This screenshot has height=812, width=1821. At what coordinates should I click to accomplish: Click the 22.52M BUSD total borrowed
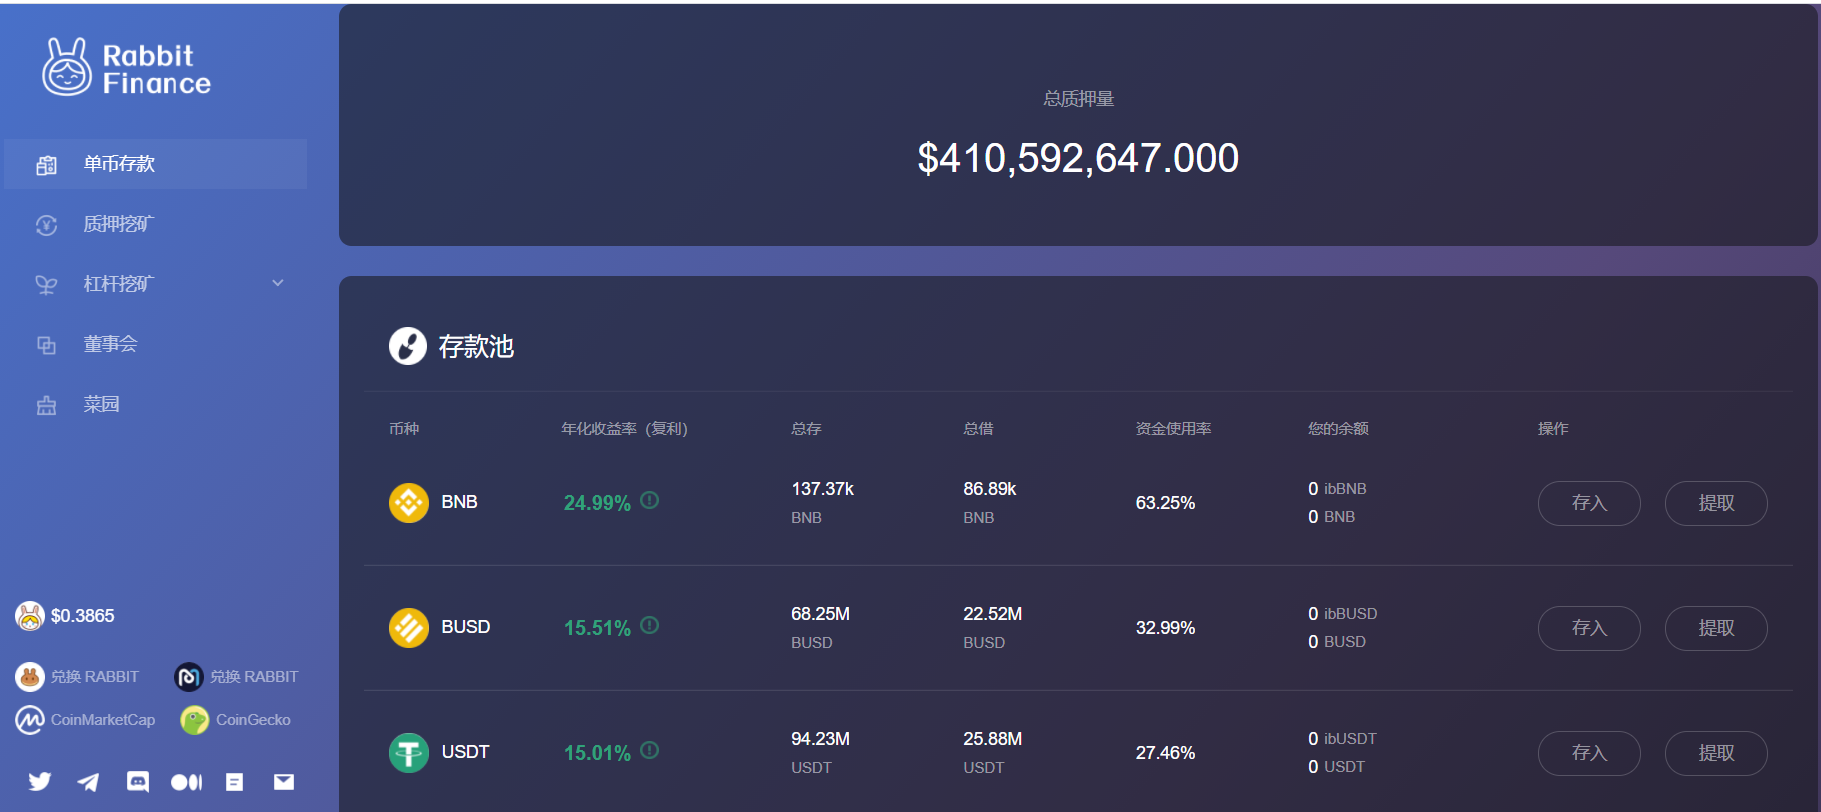click(992, 614)
